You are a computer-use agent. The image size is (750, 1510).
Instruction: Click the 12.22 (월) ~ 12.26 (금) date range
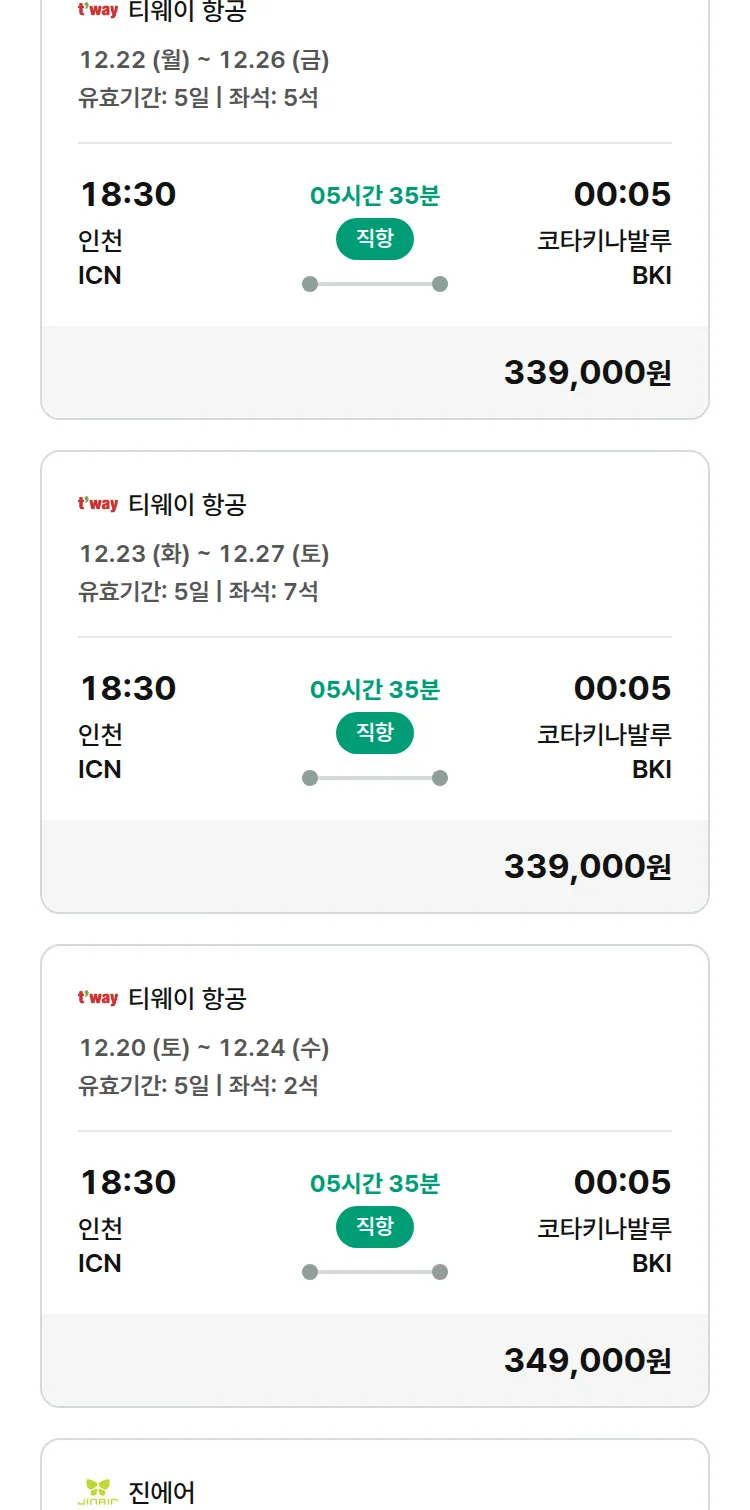(x=204, y=60)
